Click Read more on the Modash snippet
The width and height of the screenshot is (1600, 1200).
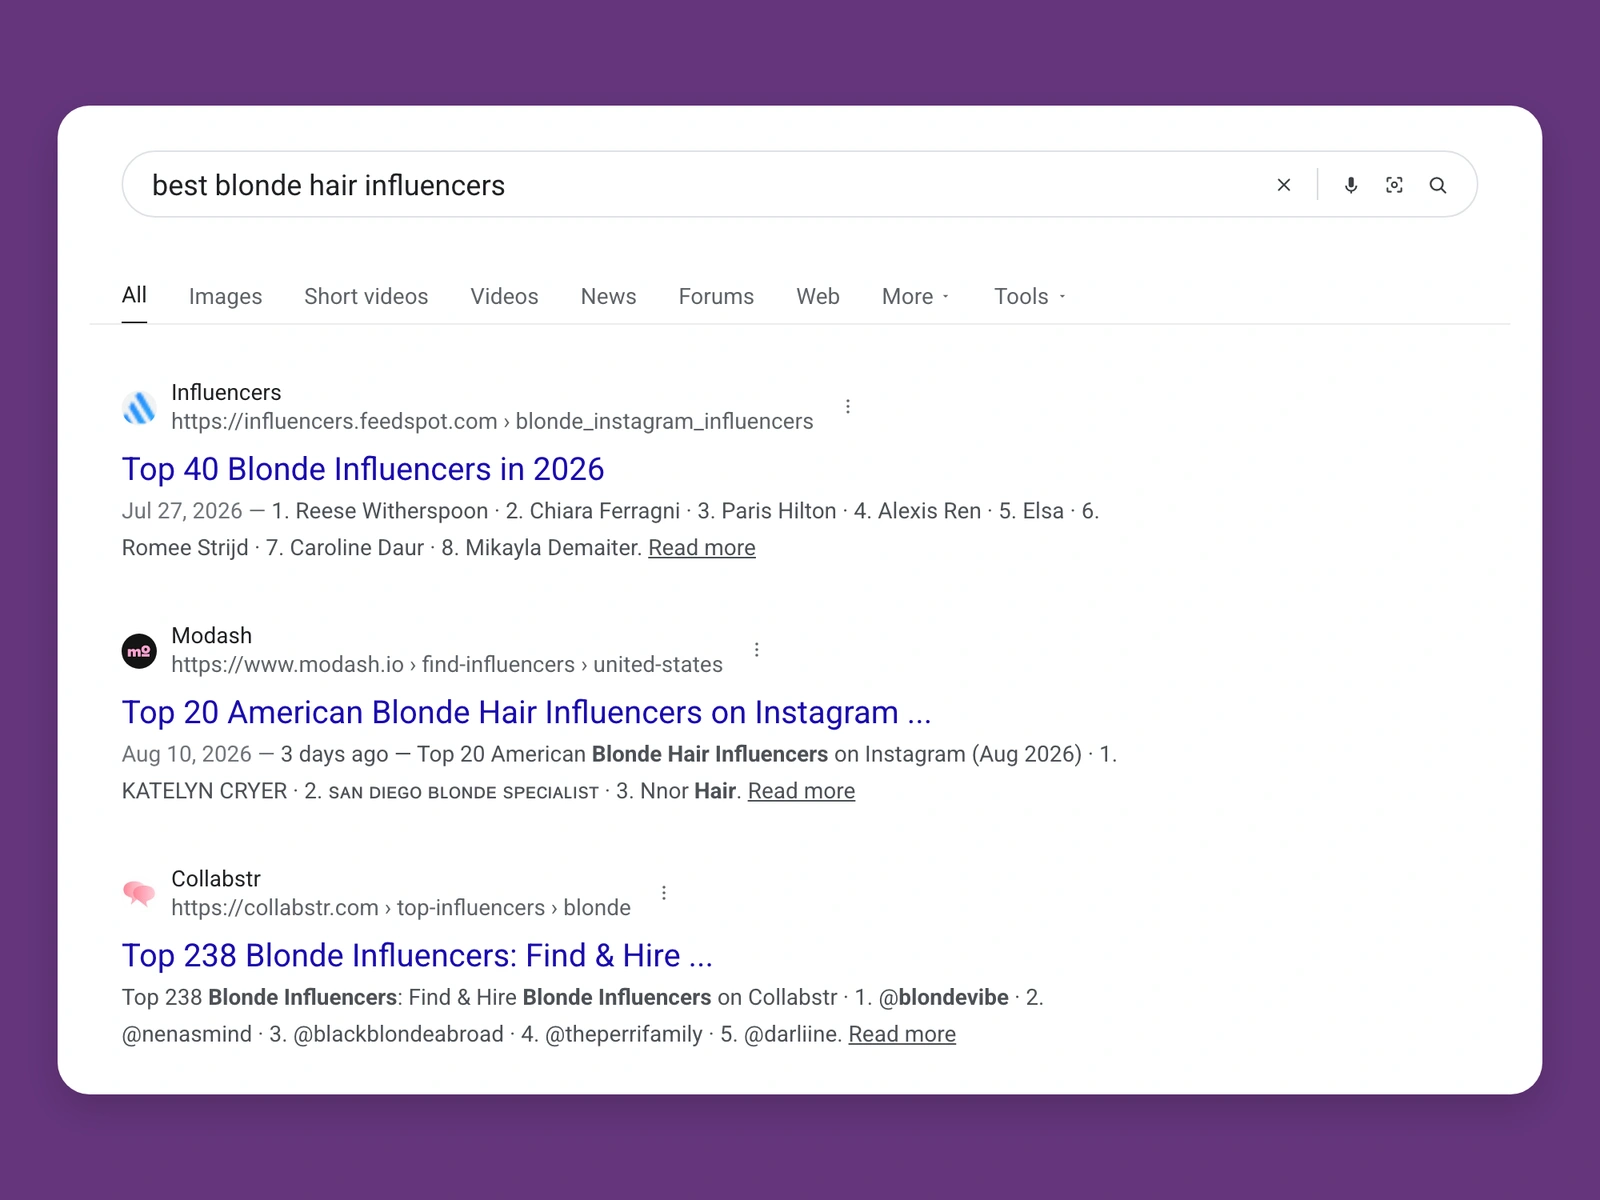(x=801, y=791)
